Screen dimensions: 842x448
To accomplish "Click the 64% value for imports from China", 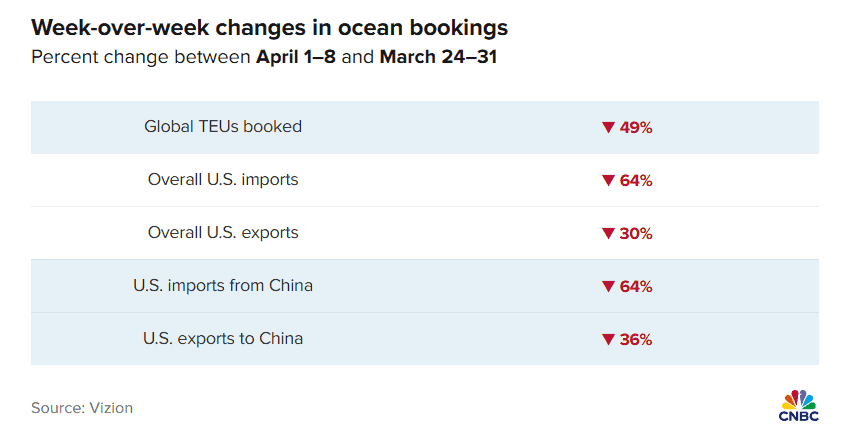I will [x=636, y=286].
